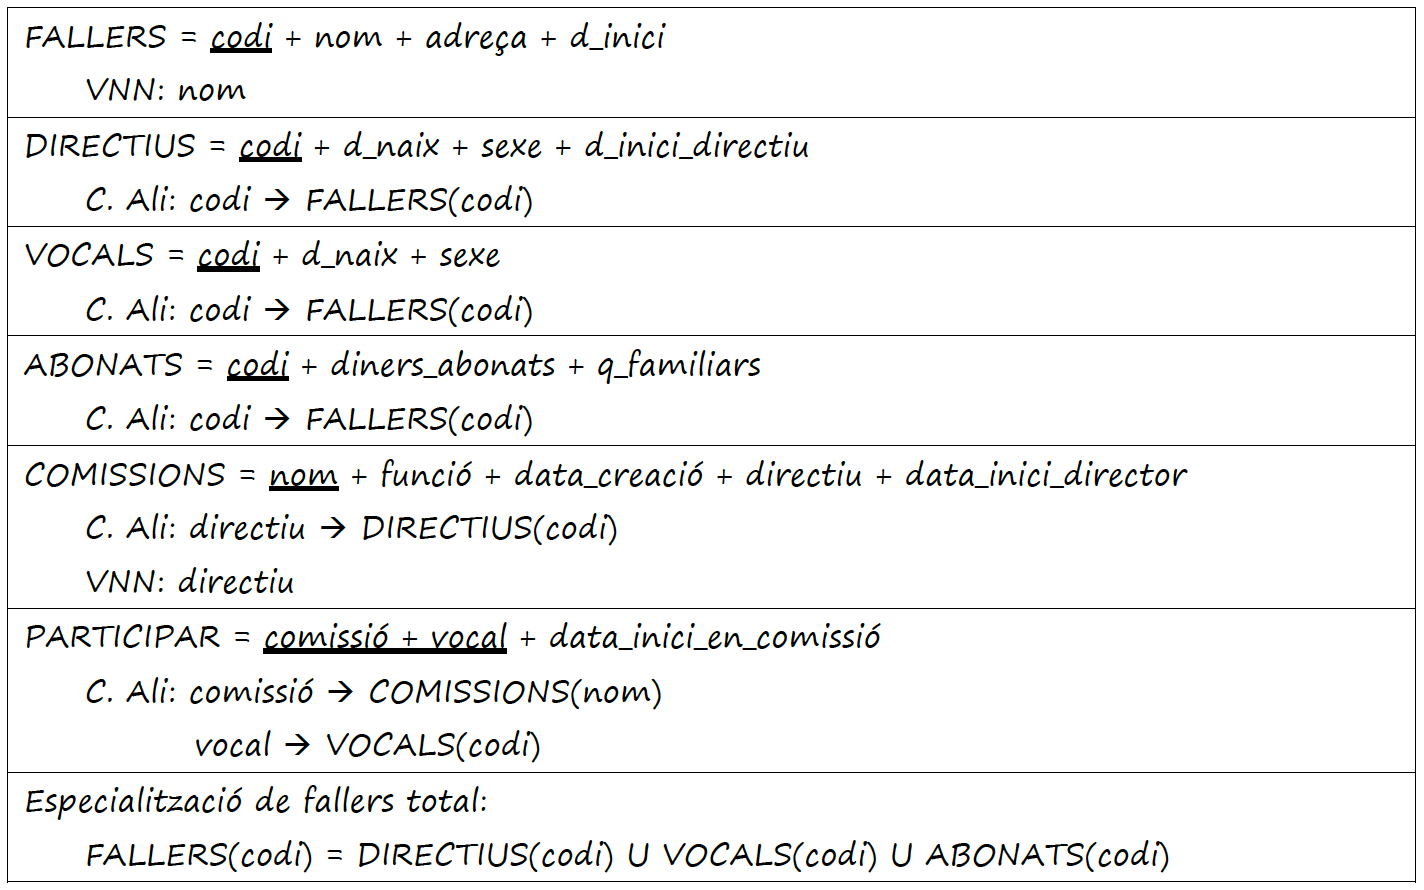This screenshot has height=890, width=1424.
Task: Click the d_inici attribute in FALLERS definition
Action: tap(617, 38)
